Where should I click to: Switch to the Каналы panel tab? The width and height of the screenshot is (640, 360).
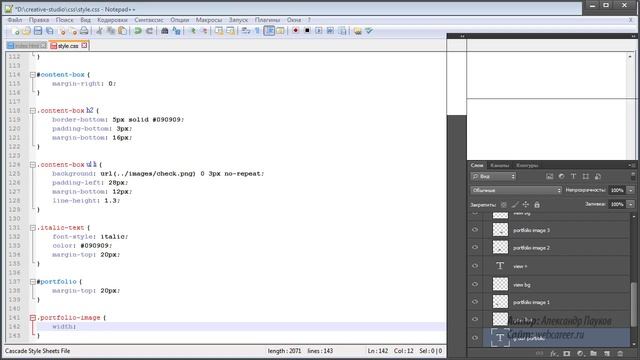(x=500, y=165)
